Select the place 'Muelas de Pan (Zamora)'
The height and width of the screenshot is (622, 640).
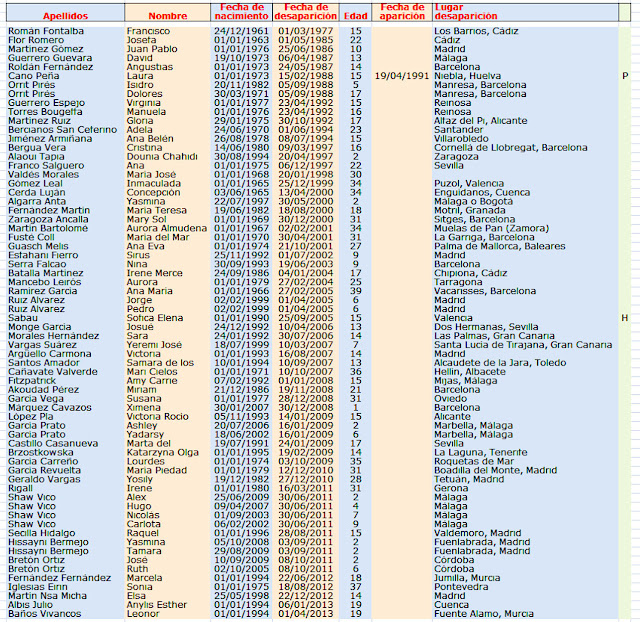click(491, 229)
